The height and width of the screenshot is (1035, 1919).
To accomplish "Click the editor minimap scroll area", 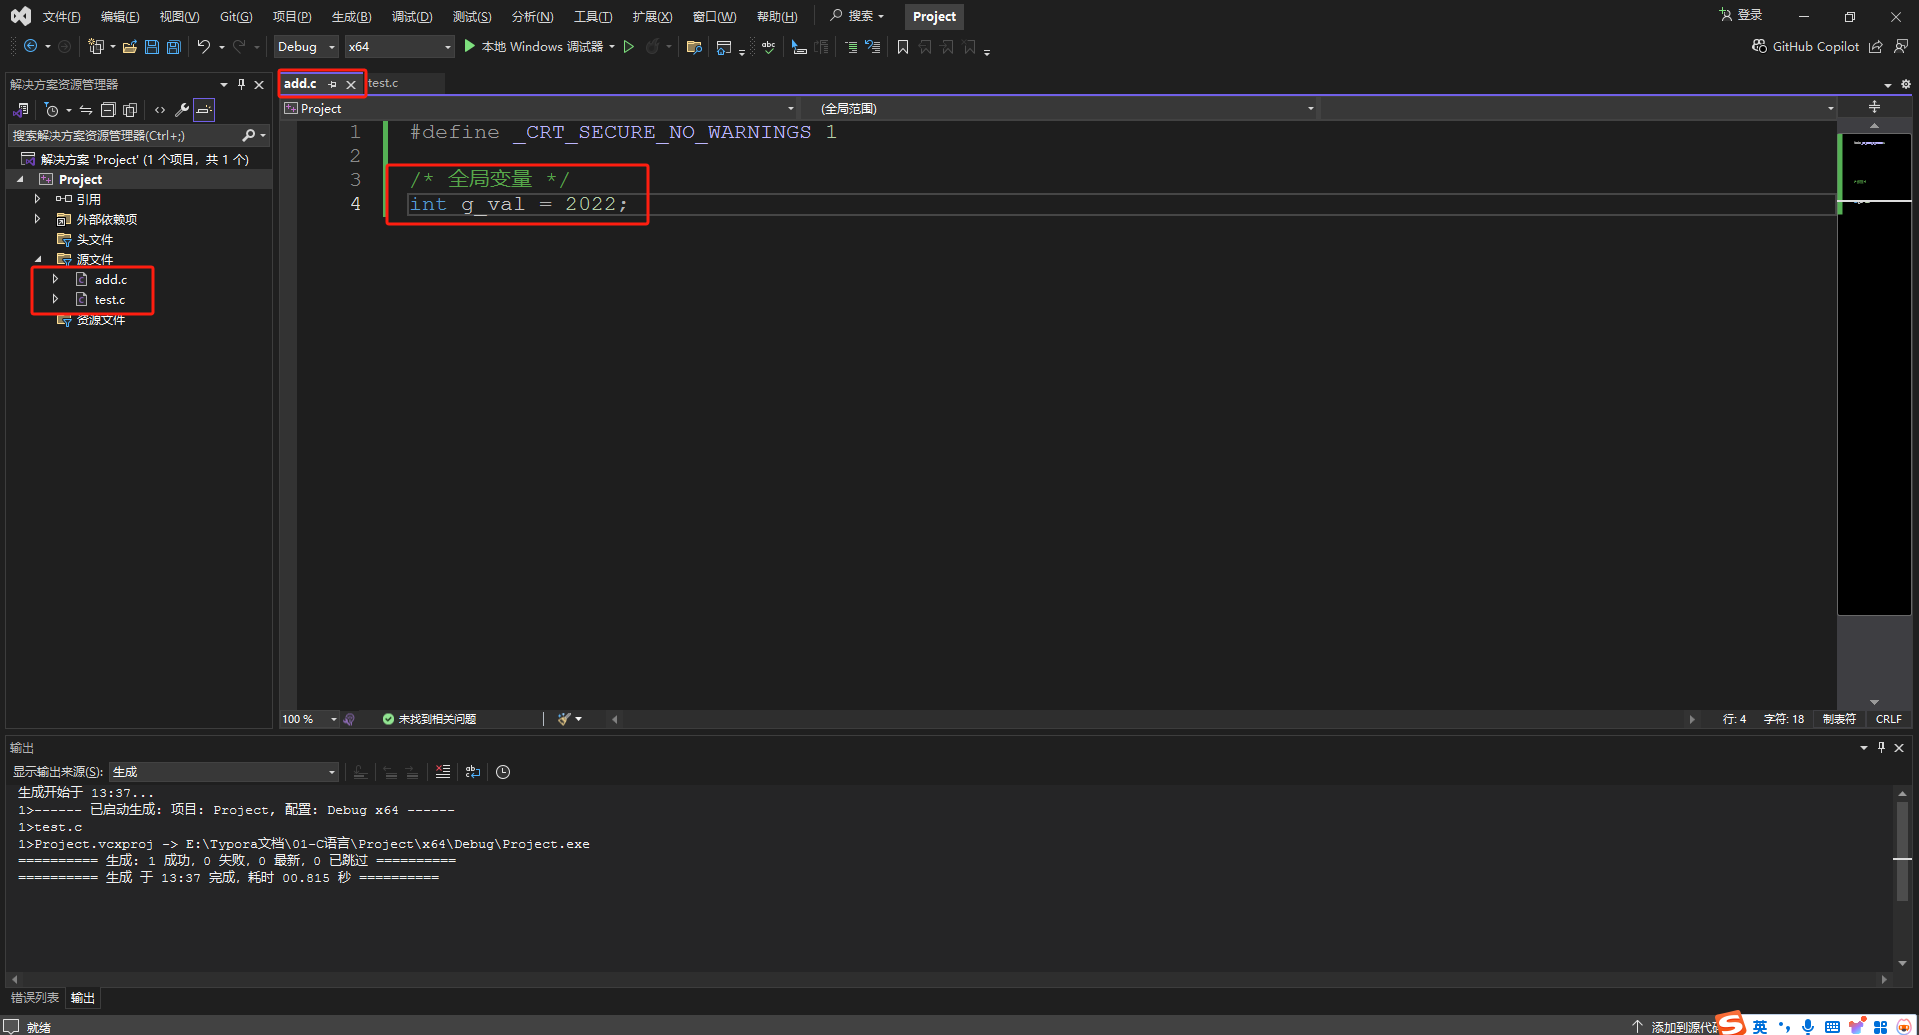I will 1874,373.
